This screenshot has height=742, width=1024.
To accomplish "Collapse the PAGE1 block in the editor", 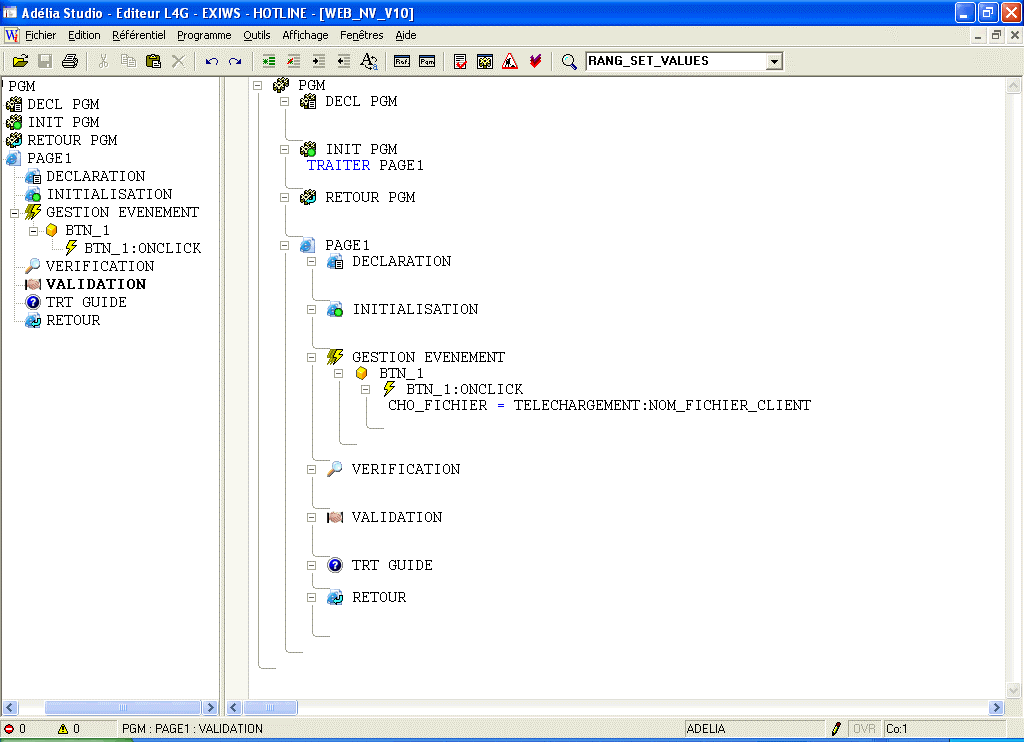I will pos(284,245).
